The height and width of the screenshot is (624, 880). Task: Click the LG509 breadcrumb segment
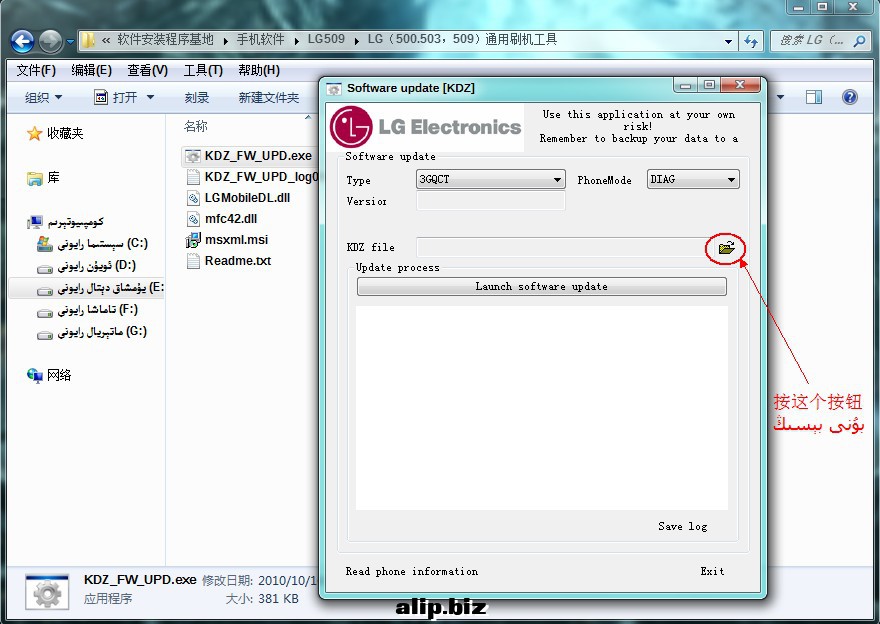(326, 40)
